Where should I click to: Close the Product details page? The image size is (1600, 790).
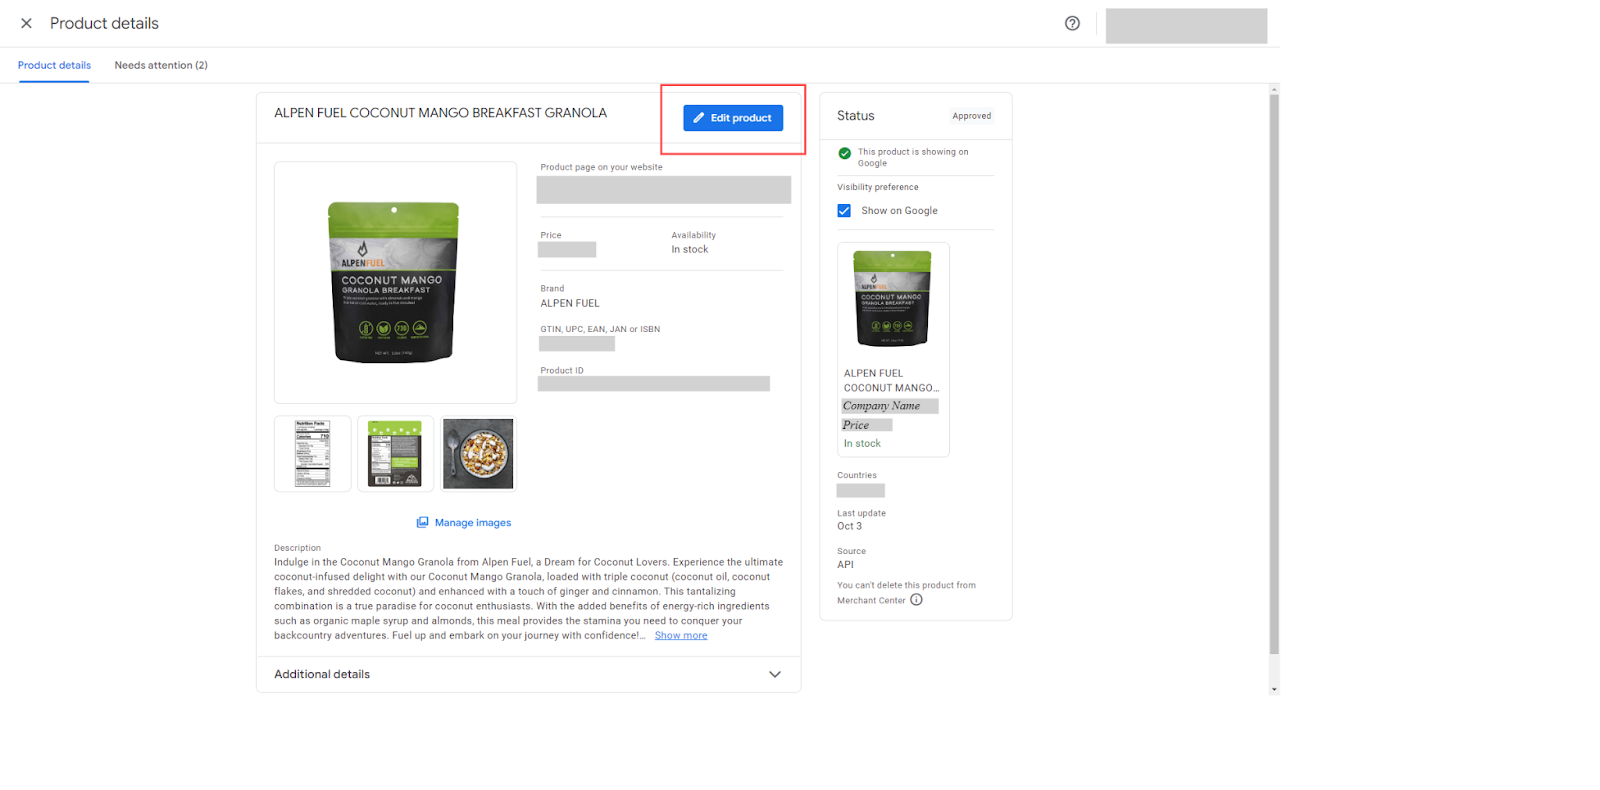coord(27,23)
